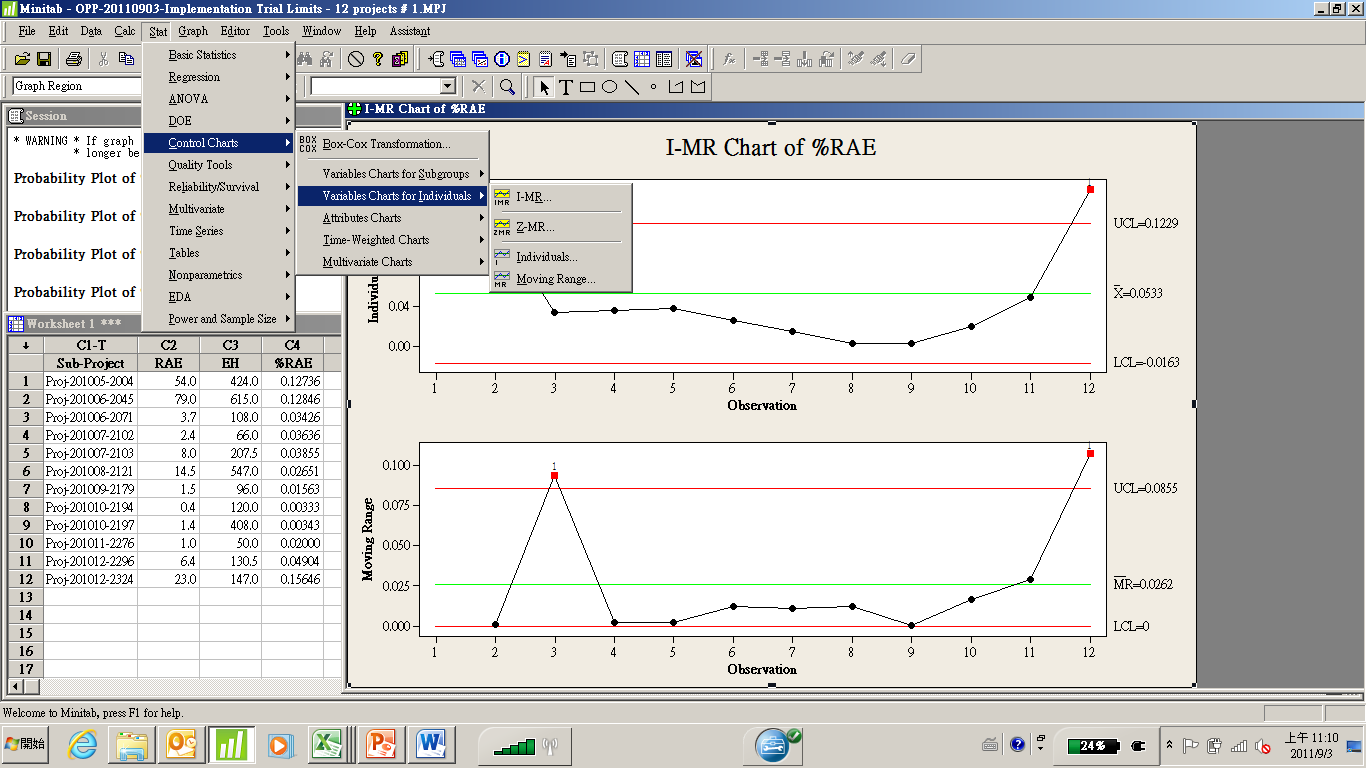The height and width of the screenshot is (768, 1366).
Task: Open the Graph menu
Action: pyautogui.click(x=193, y=31)
